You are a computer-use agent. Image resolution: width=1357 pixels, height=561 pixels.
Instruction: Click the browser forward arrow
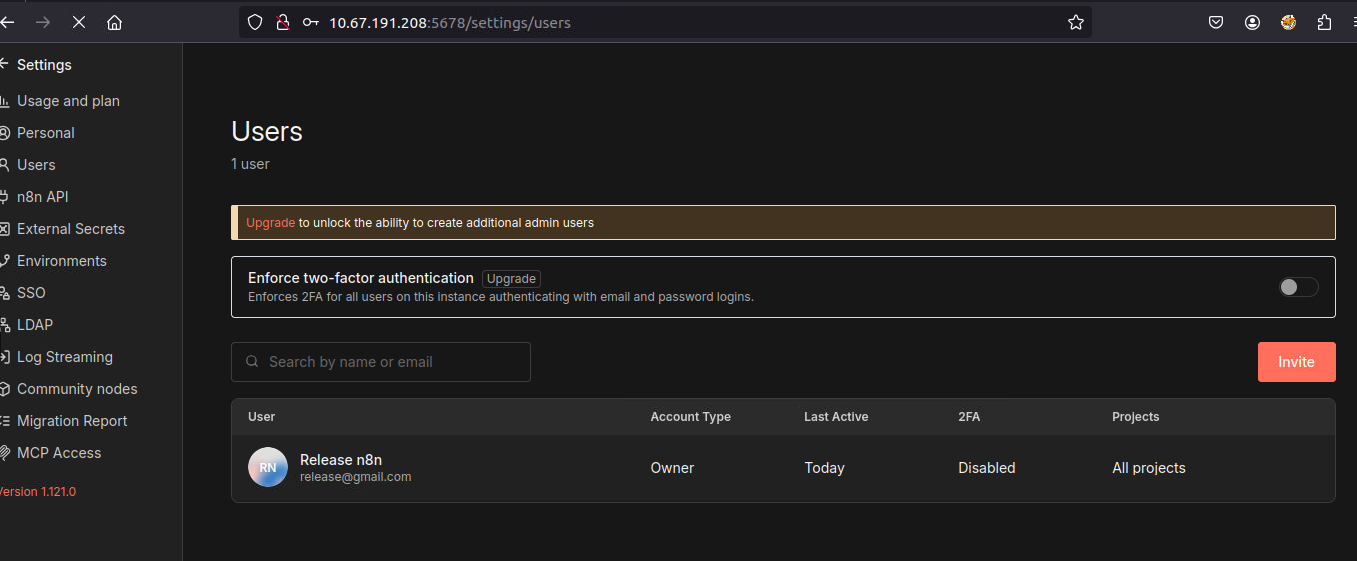[42, 22]
